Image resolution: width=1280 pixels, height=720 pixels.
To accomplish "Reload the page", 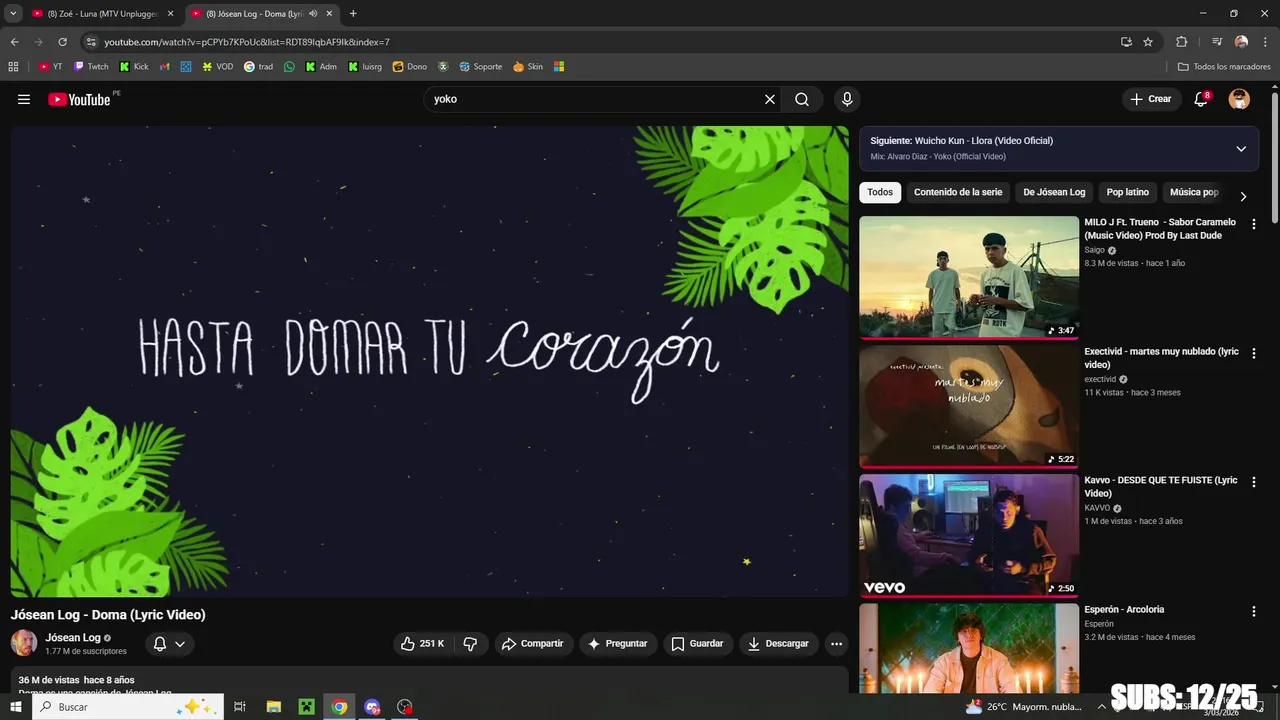I will [62, 42].
